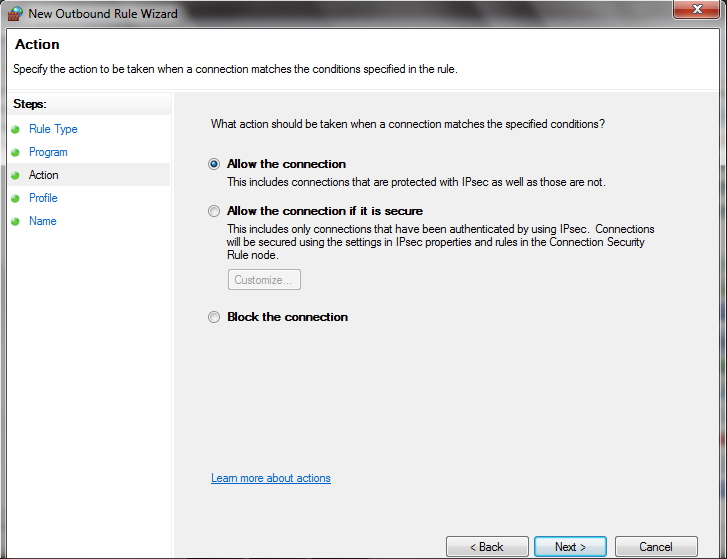Choose Block the connection option
Image resolution: width=727 pixels, height=559 pixels.
click(x=214, y=317)
